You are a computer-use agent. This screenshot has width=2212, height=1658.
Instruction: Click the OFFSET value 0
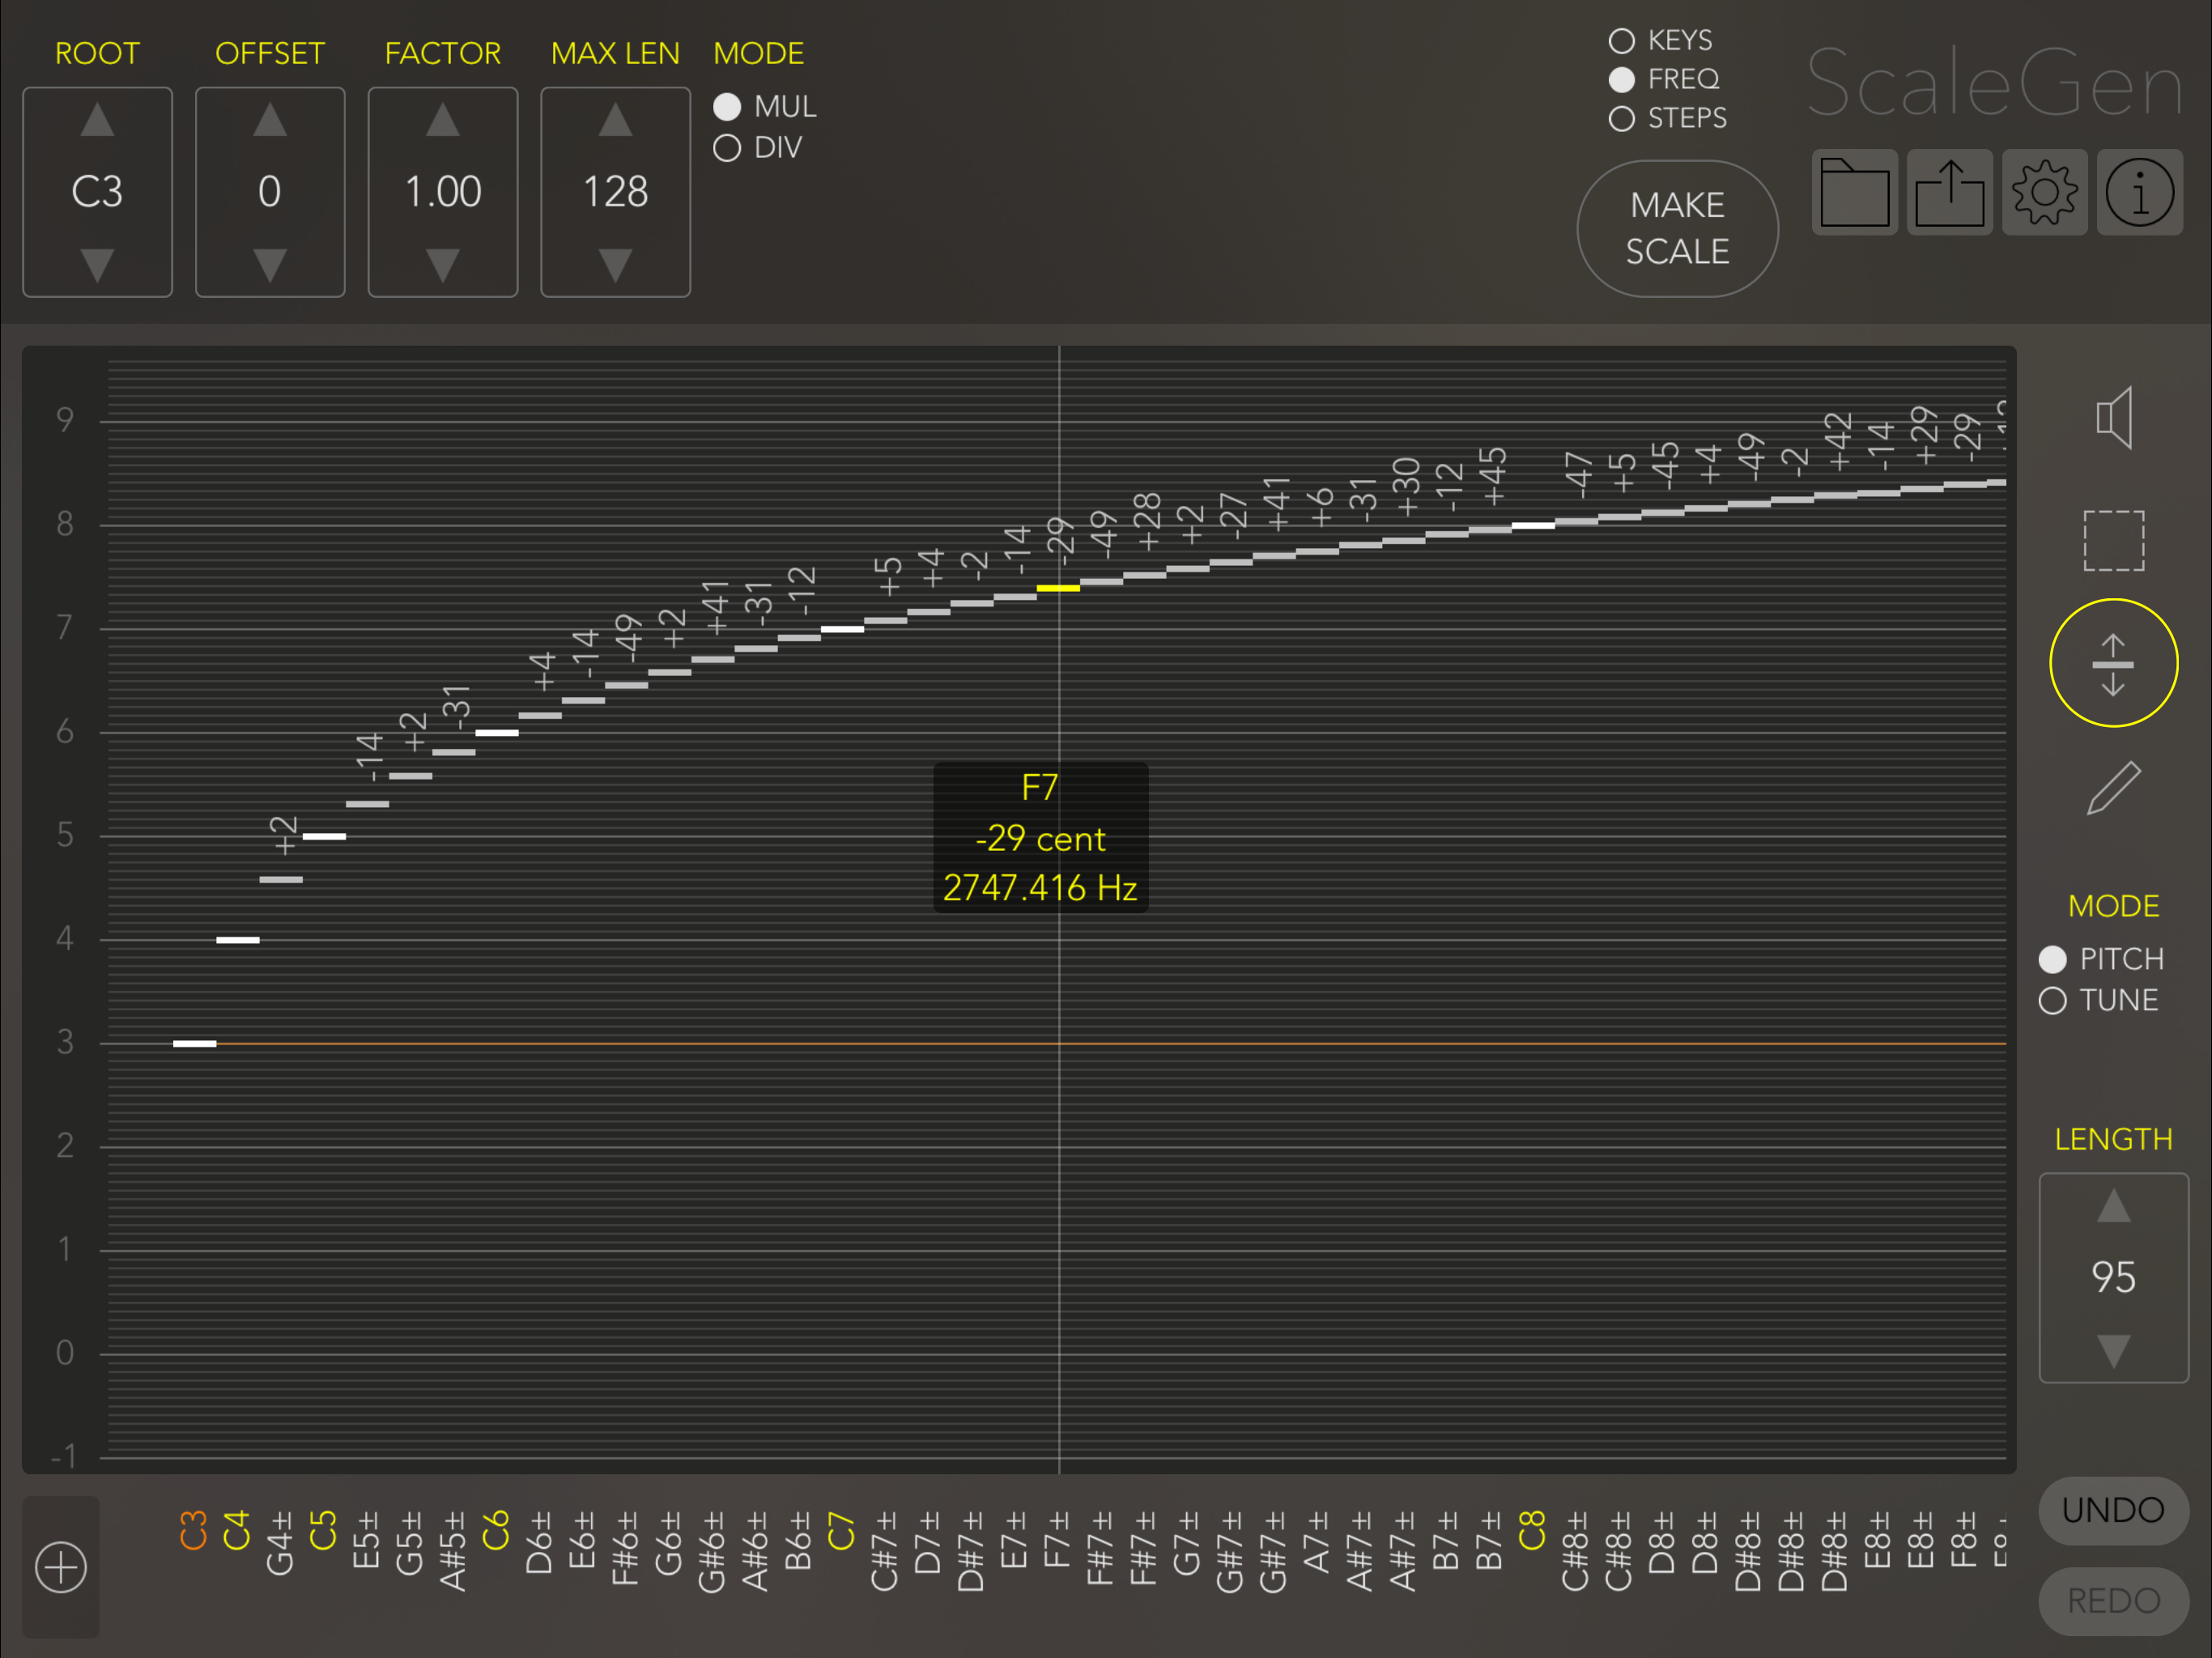(270, 192)
